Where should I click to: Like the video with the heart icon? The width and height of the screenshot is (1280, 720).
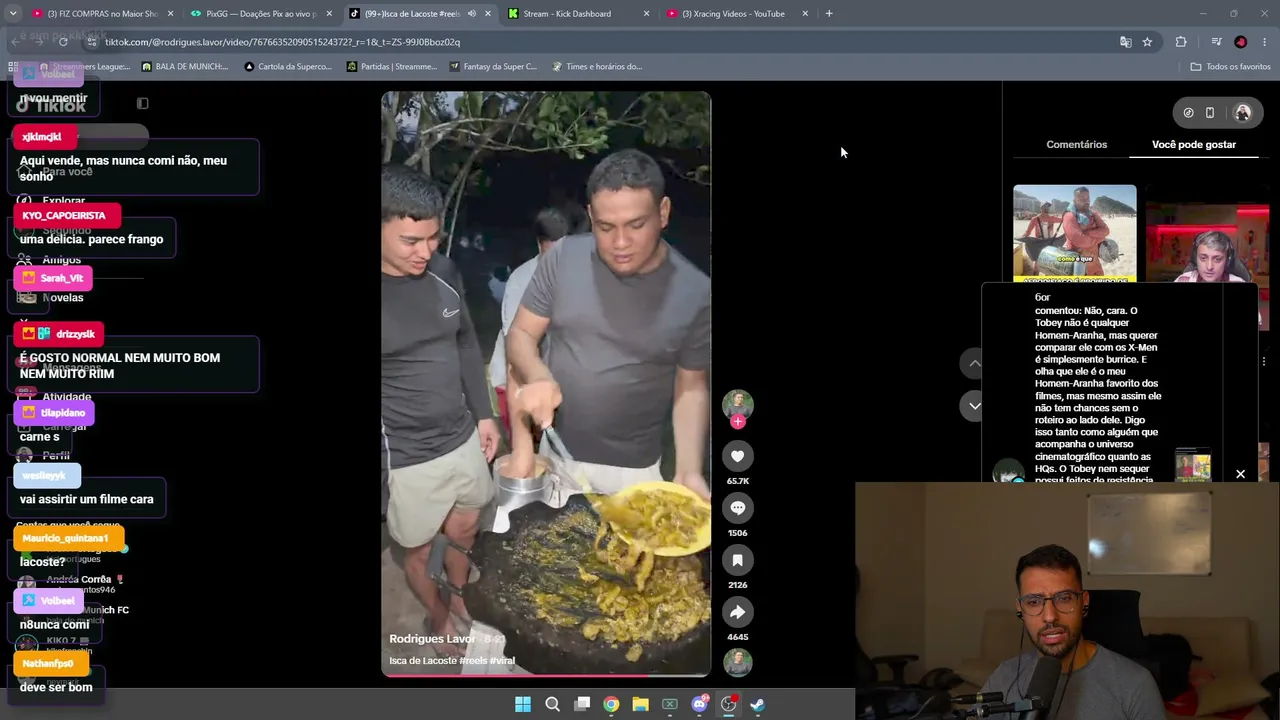(x=738, y=456)
